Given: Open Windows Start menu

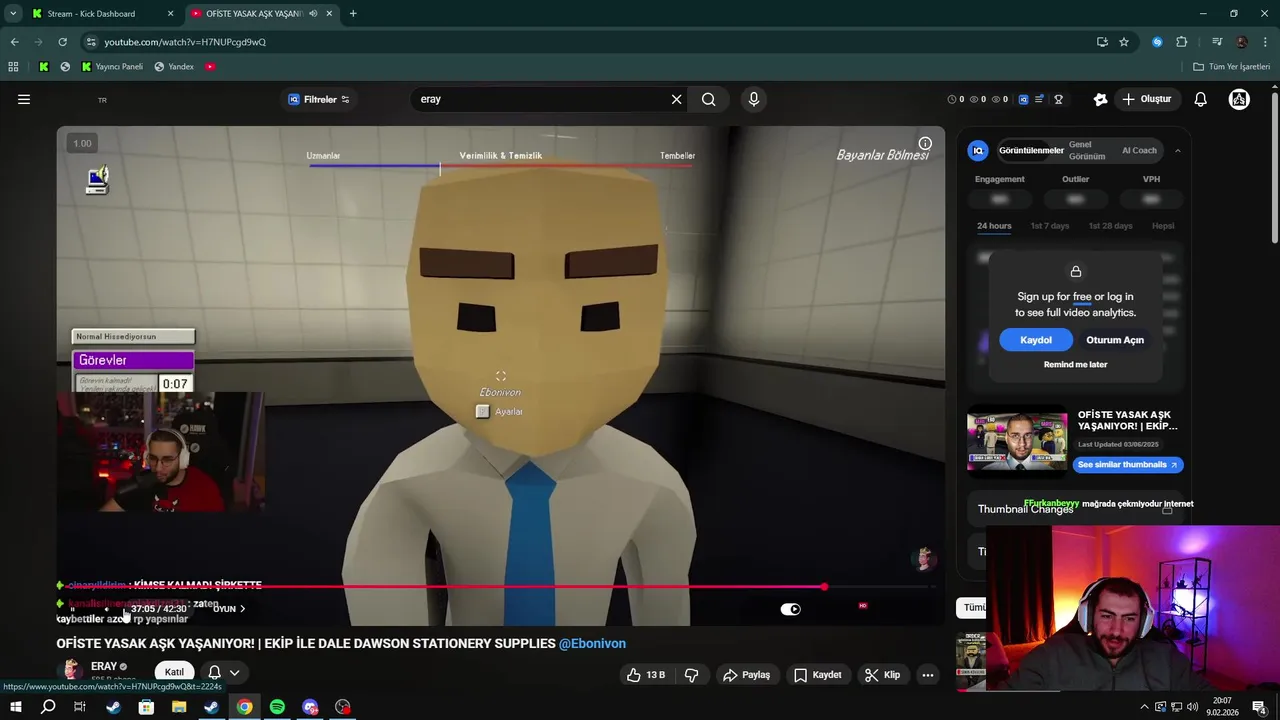Looking at the screenshot, I should click(x=15, y=707).
